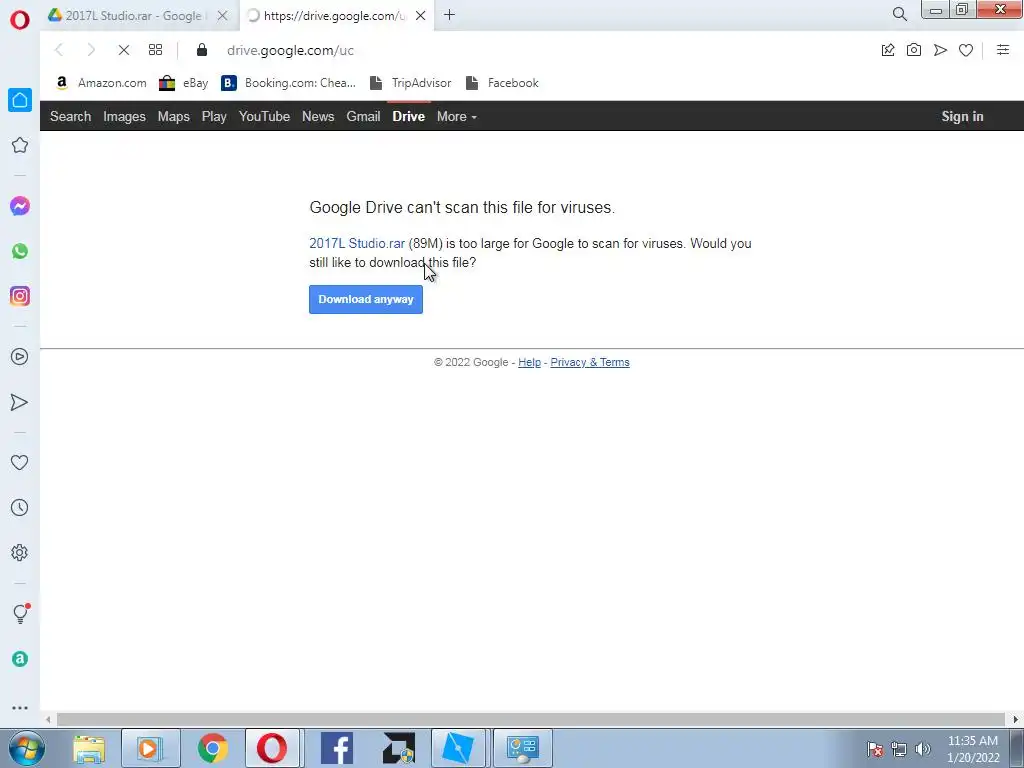
Task: Open Chrome from the taskbar
Action: click(x=212, y=748)
